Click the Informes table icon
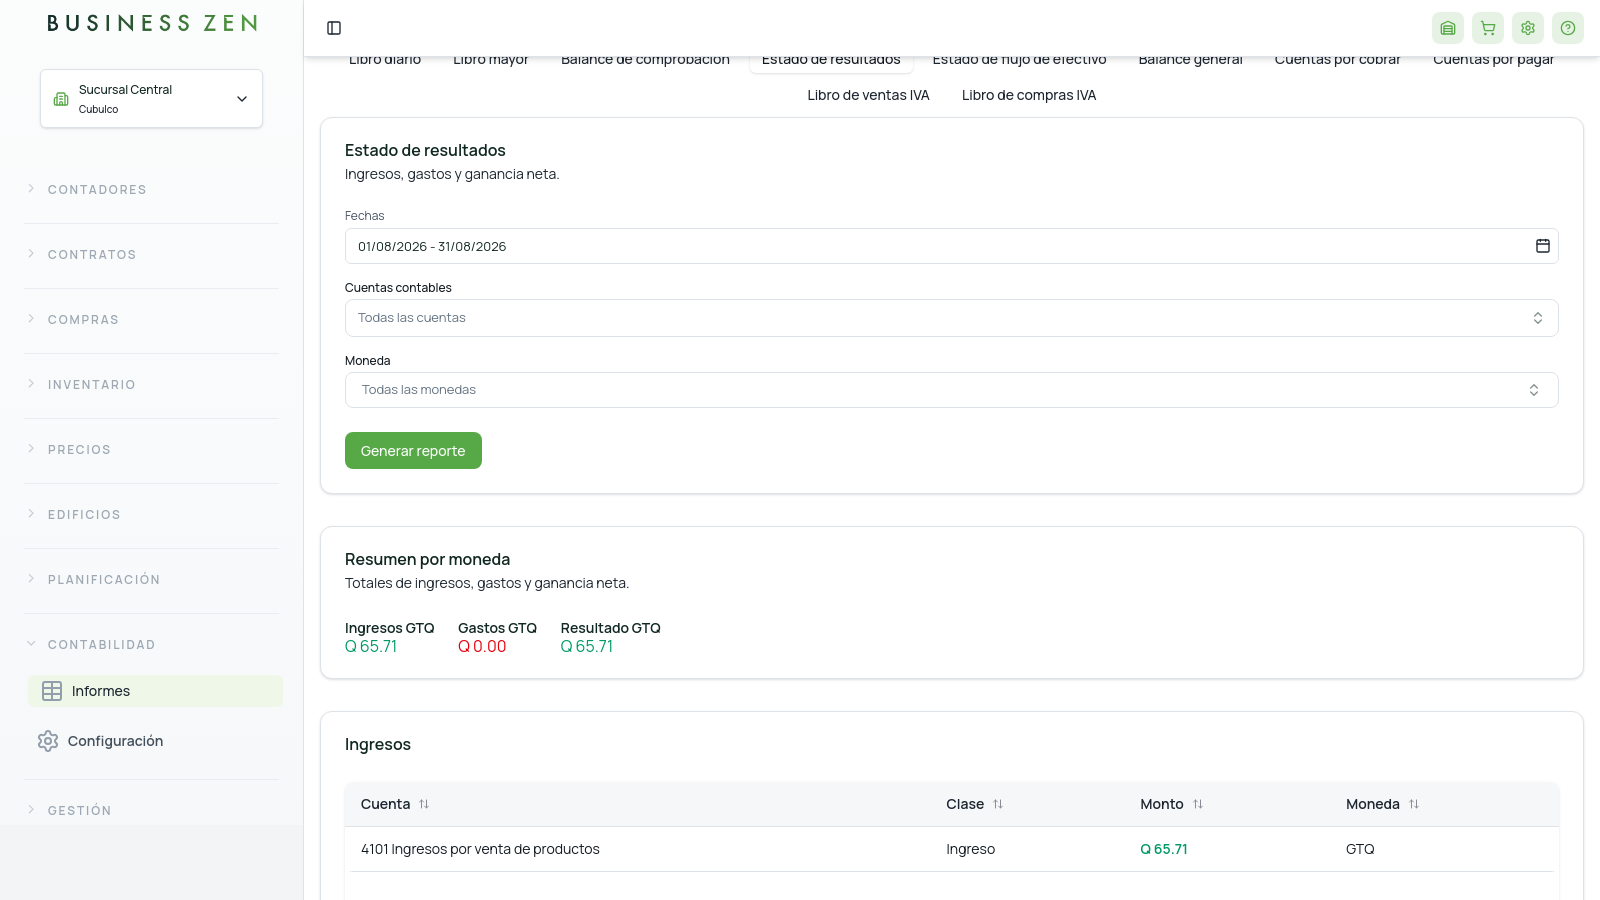 tap(52, 691)
